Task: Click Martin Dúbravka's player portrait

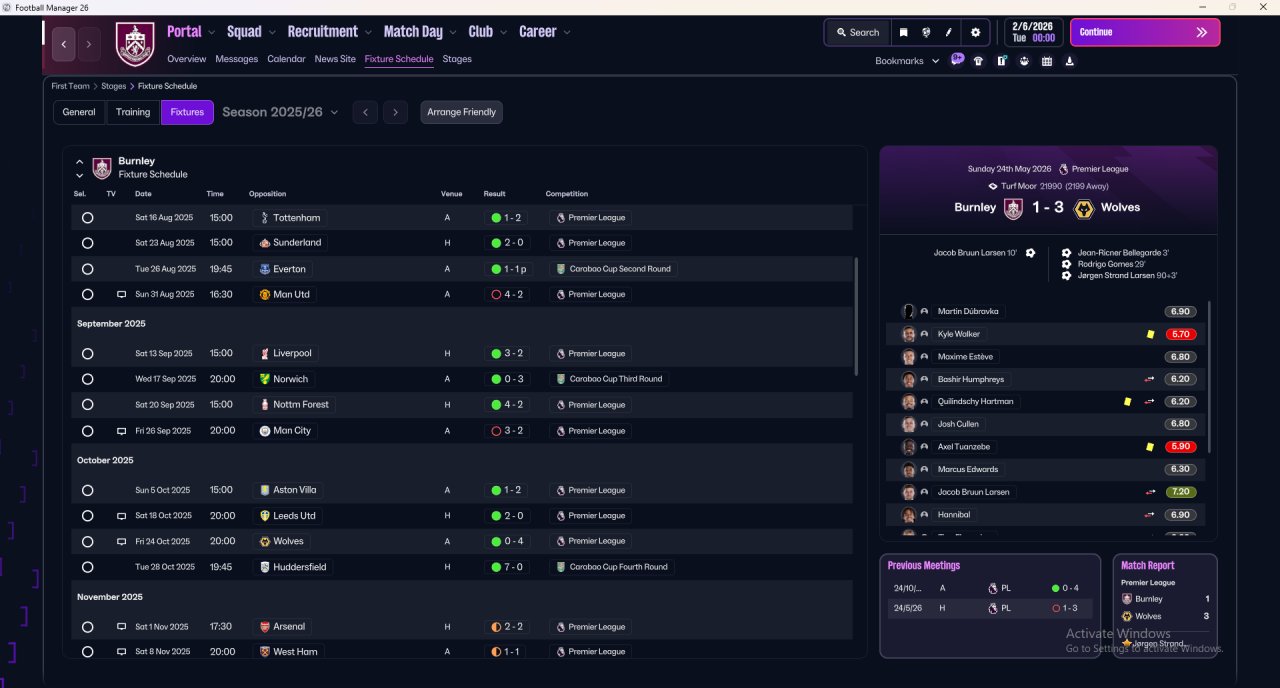Action: (x=908, y=311)
